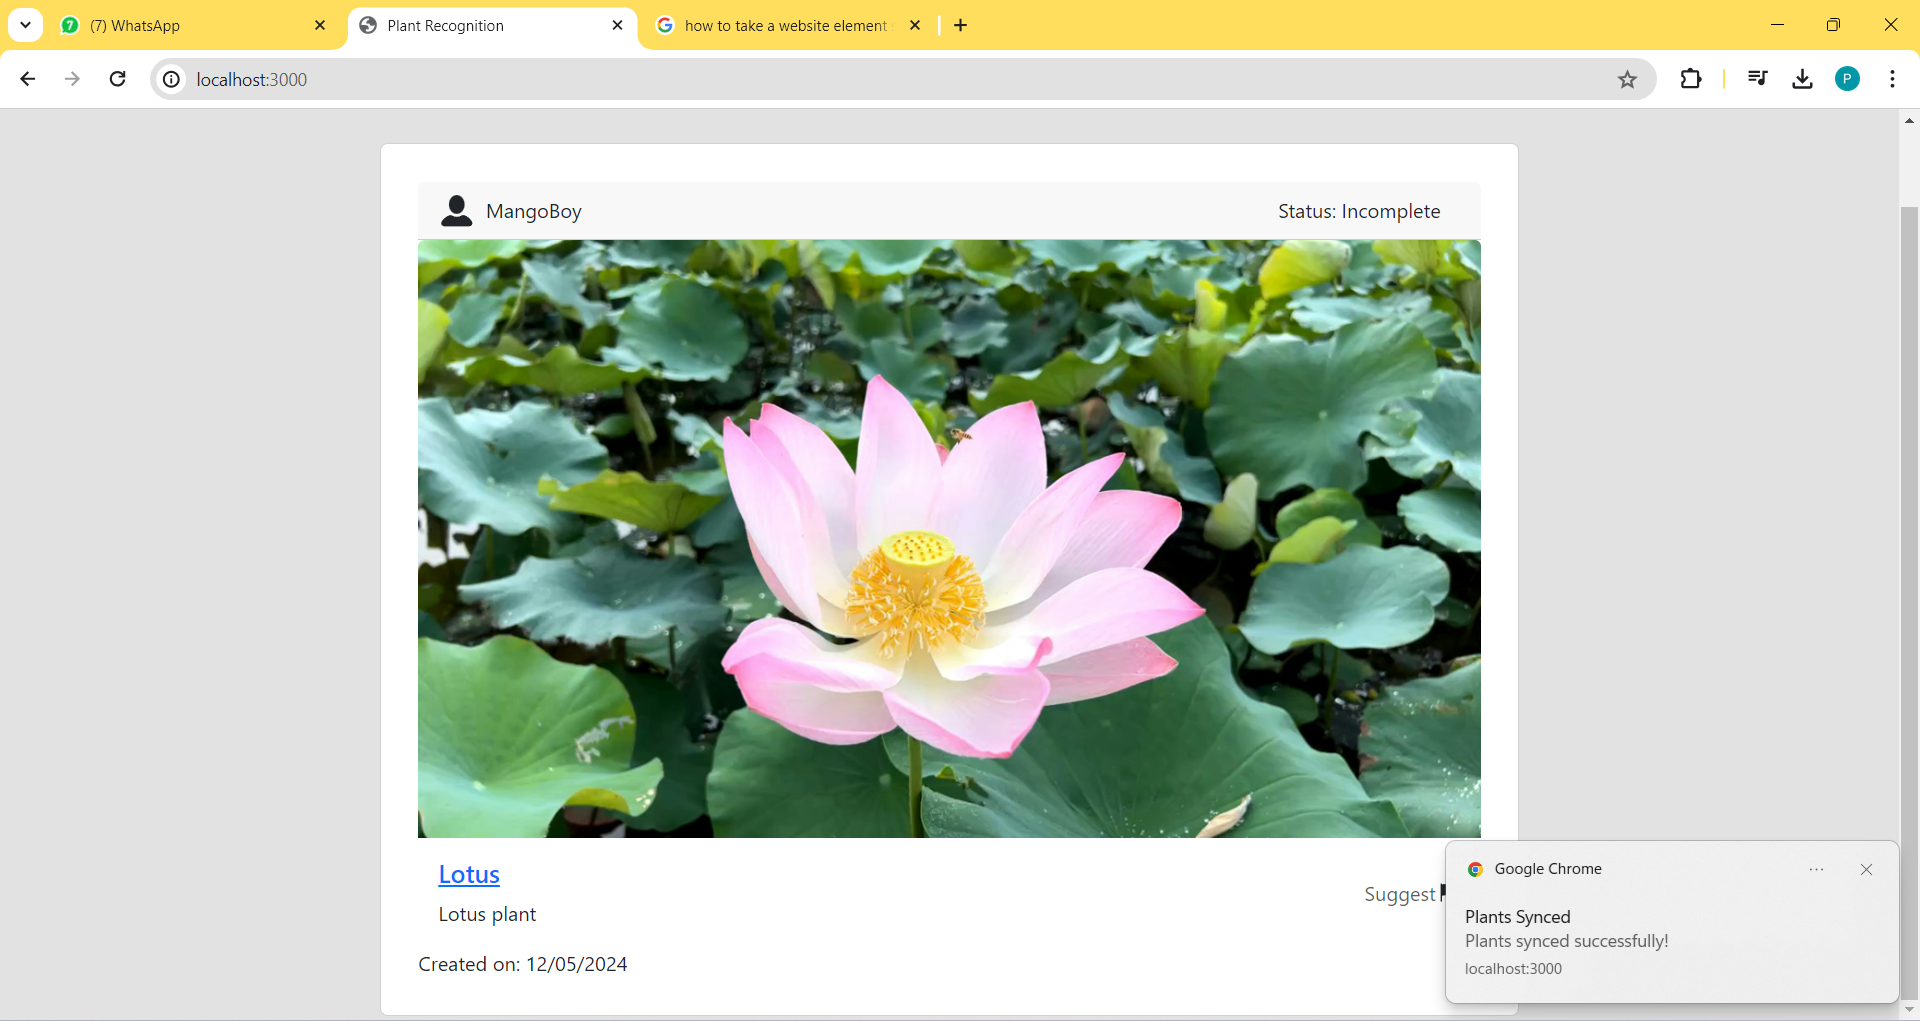Click the Created on: 12/05/2024 text
Image resolution: width=1920 pixels, height=1021 pixels.
523,964
